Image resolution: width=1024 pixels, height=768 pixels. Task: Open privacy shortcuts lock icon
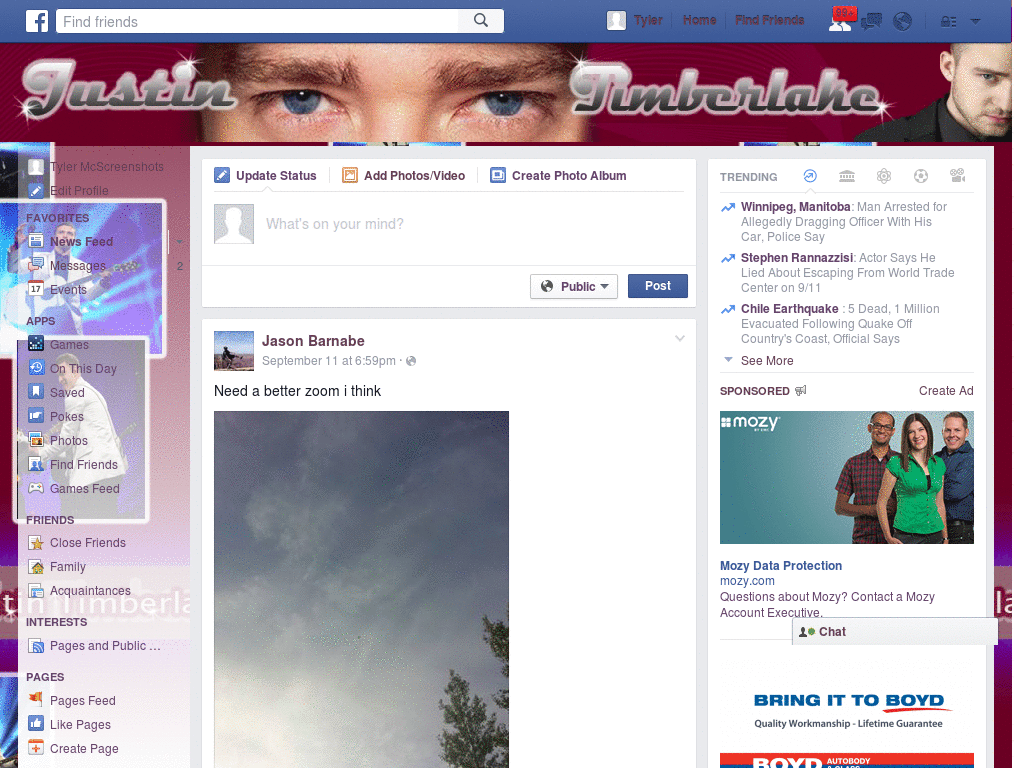(948, 22)
